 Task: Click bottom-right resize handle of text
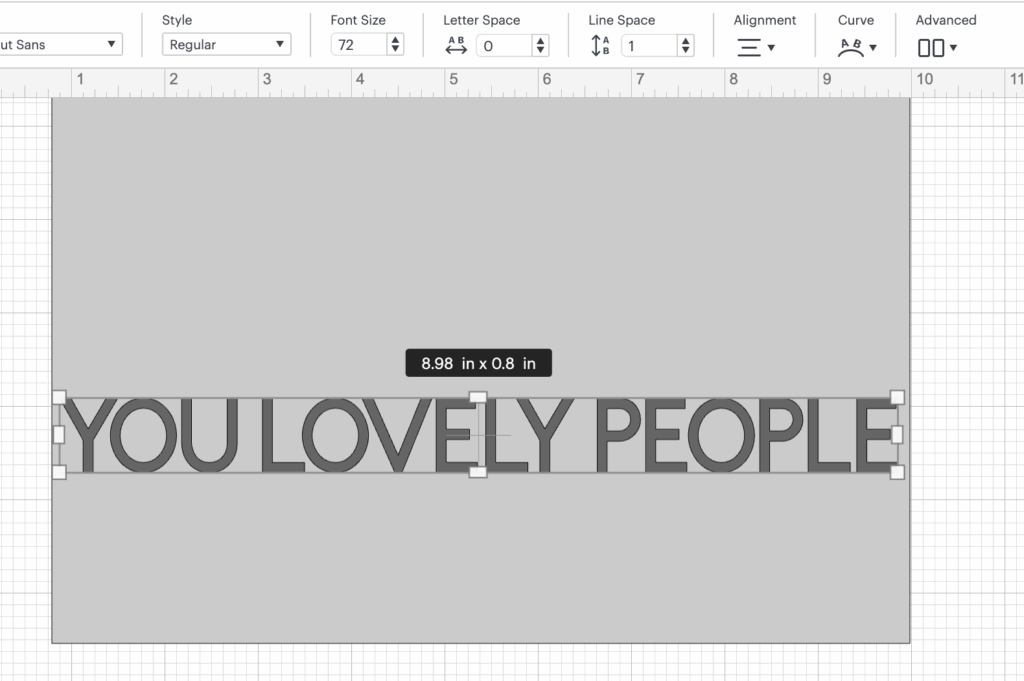click(897, 471)
